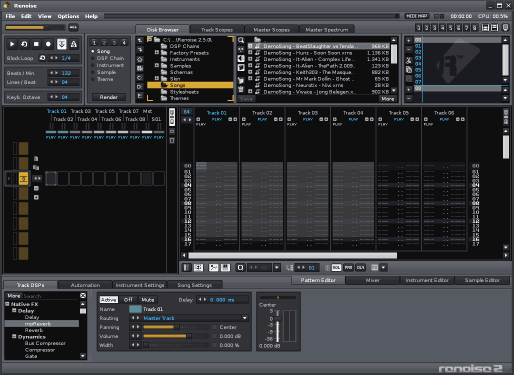Toggle the lower frame layout icon
Image resolution: width=514 pixels, height=375 pixels.
coord(495,28)
